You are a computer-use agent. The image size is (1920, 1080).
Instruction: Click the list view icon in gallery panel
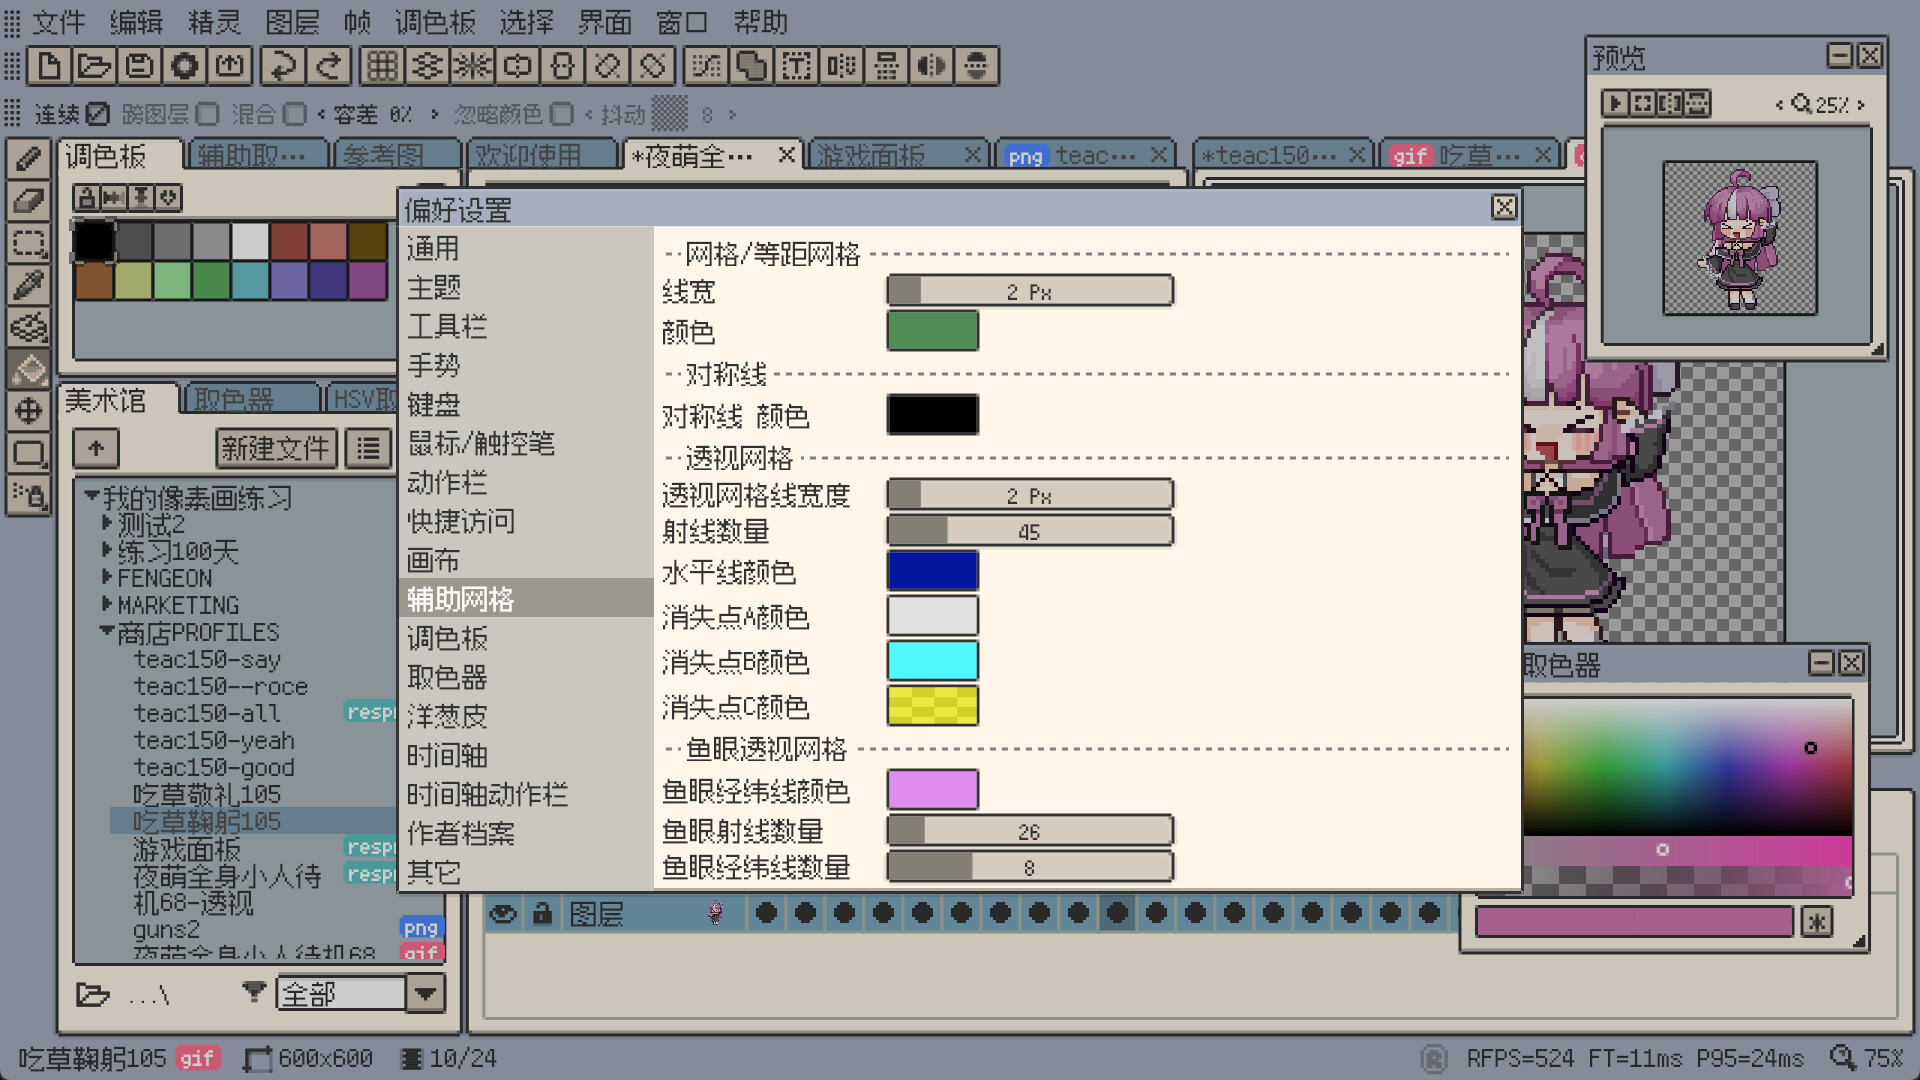(368, 448)
